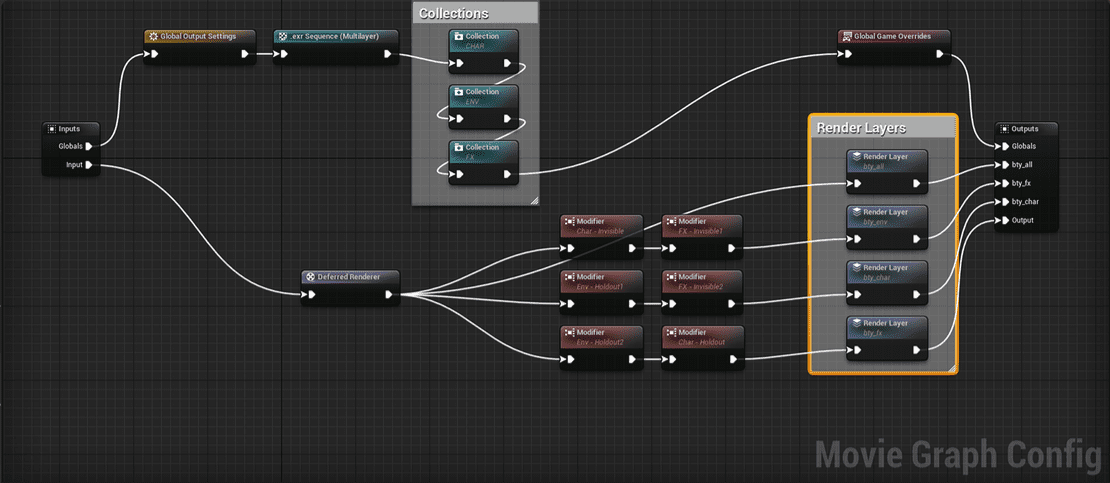Click the Deferred Renderer node icon
Screen dimensions: 1110x483
coord(310,276)
